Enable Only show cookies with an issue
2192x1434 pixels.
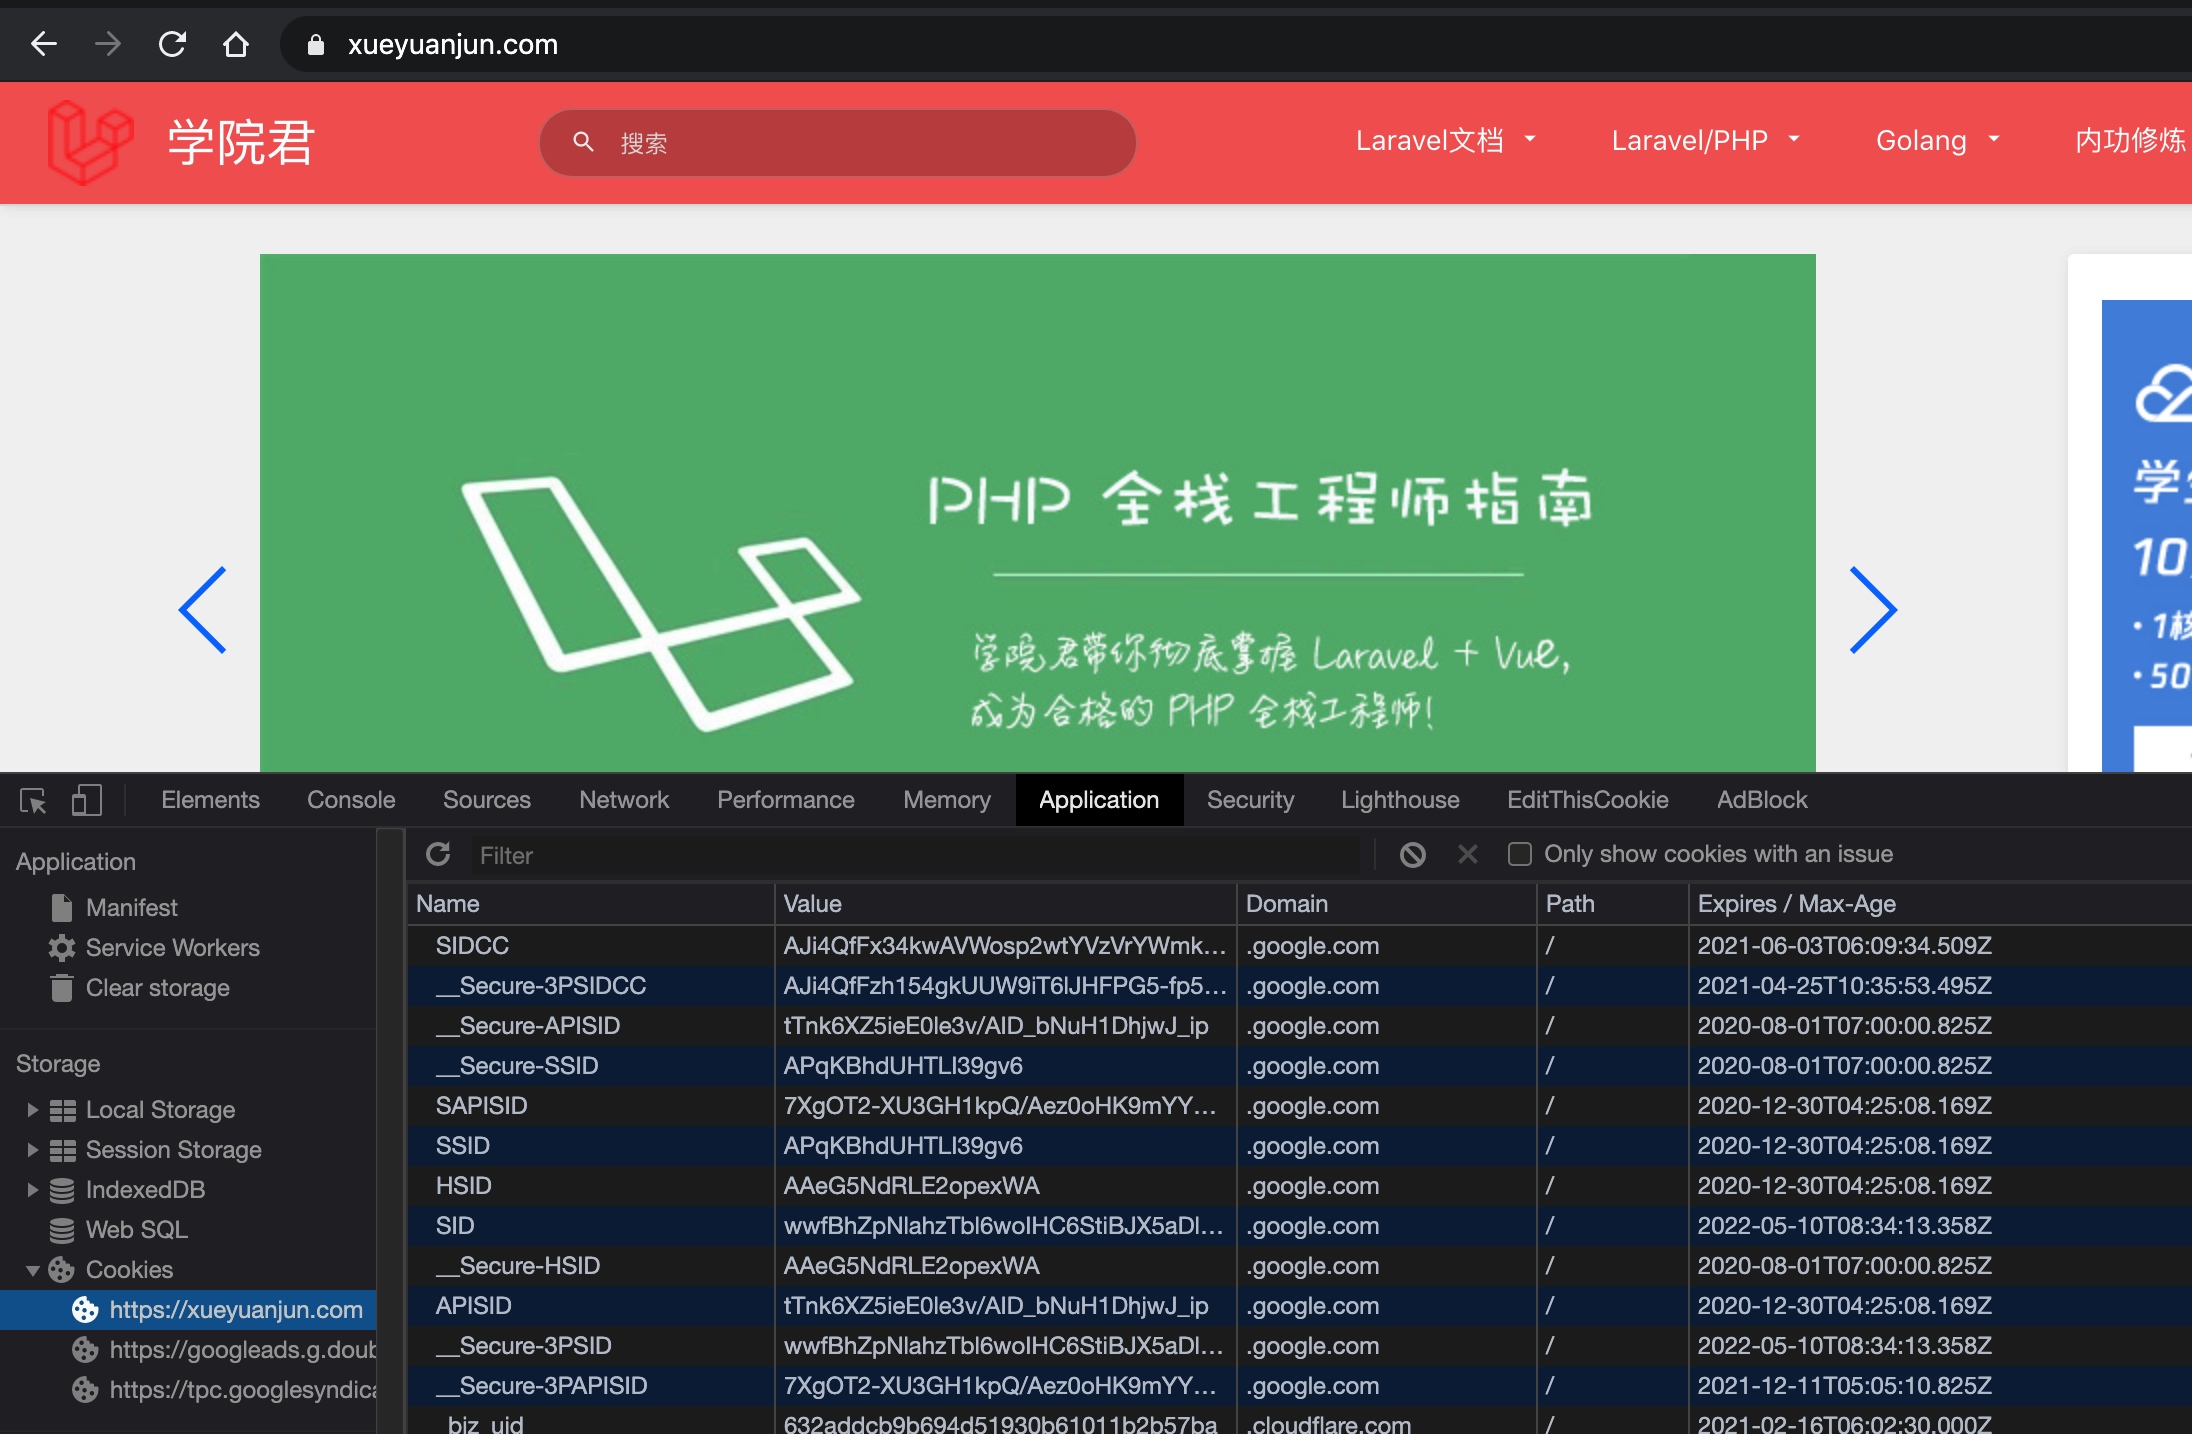(x=1520, y=854)
